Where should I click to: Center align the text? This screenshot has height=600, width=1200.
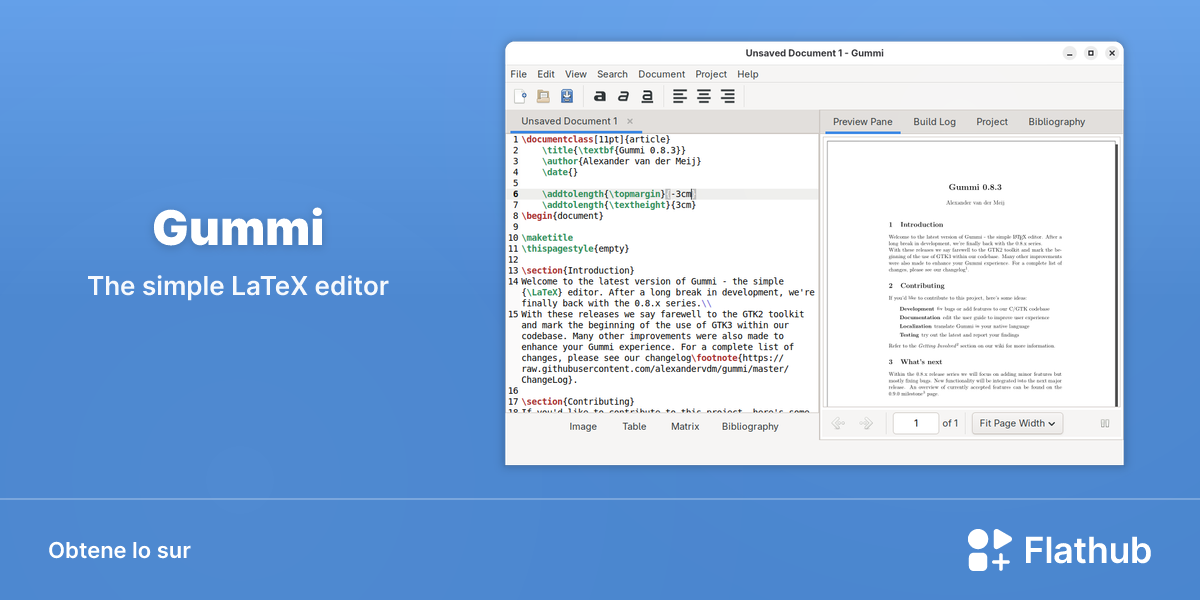(x=704, y=96)
